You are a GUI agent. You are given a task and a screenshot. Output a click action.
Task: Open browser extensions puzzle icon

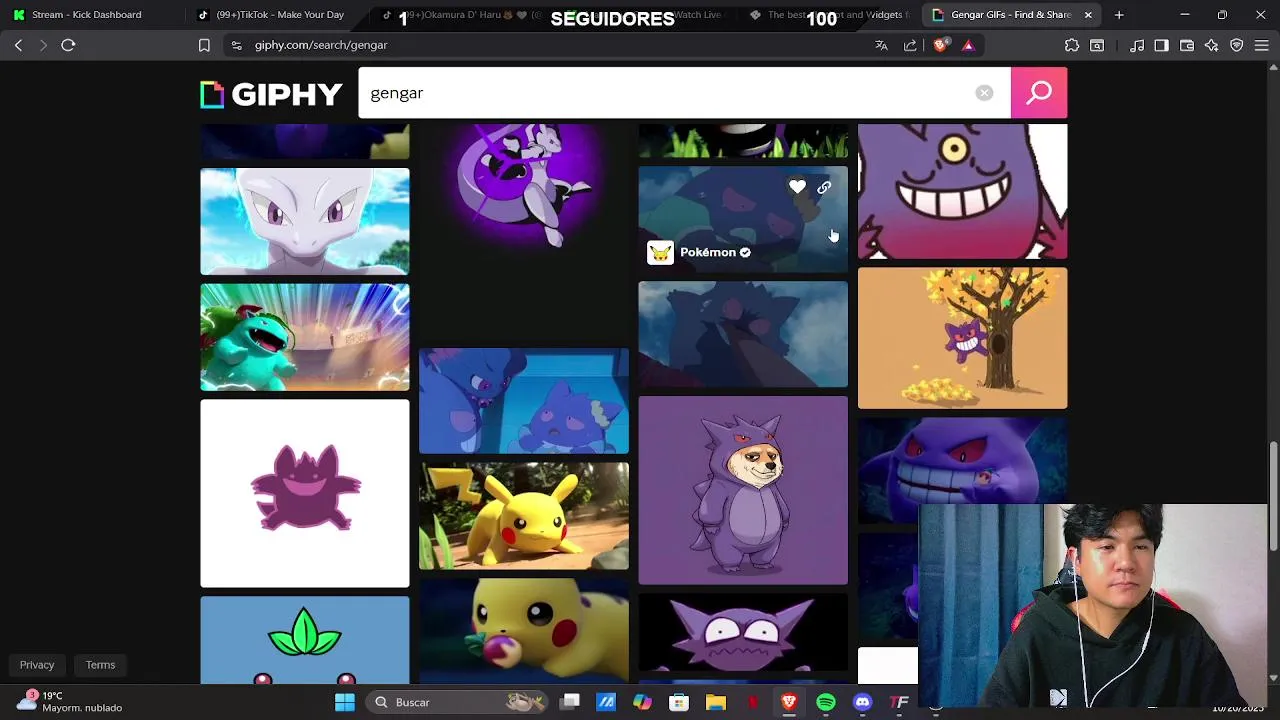(1072, 45)
